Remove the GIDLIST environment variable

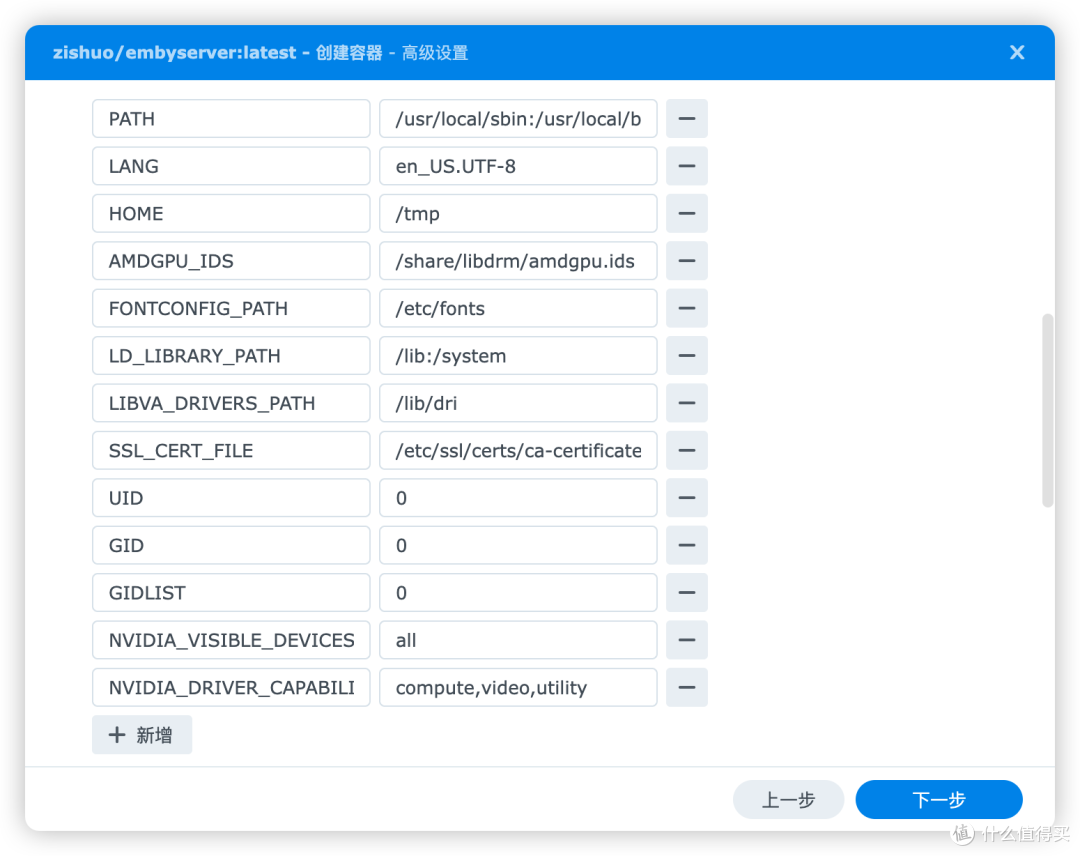click(x=687, y=592)
